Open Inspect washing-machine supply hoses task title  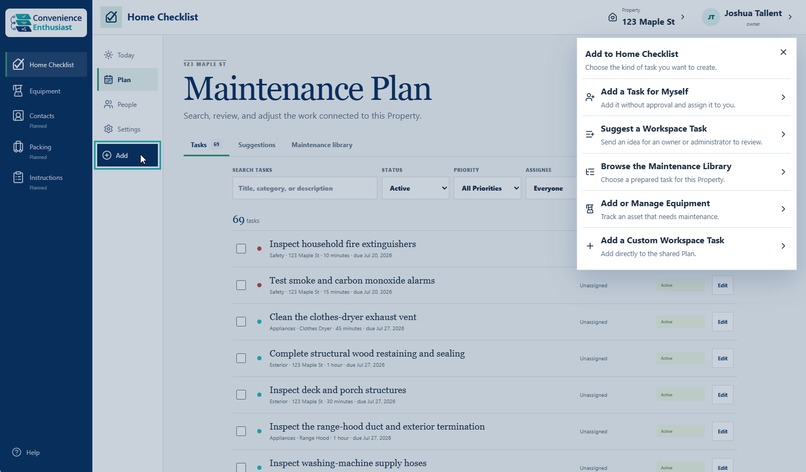click(x=348, y=463)
